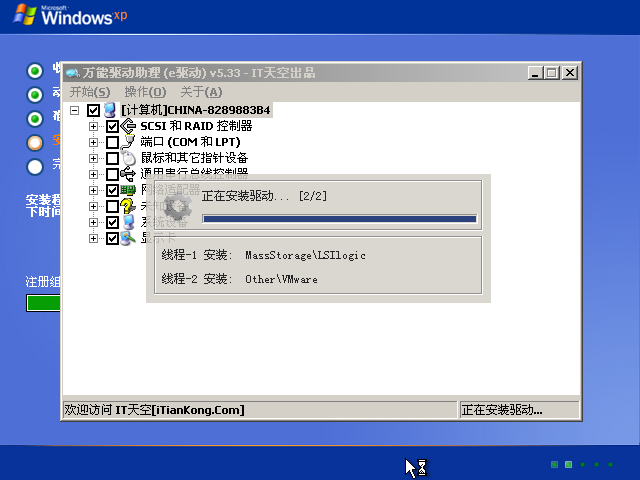Expand the unknown device node
The image size is (640, 480).
point(93,206)
